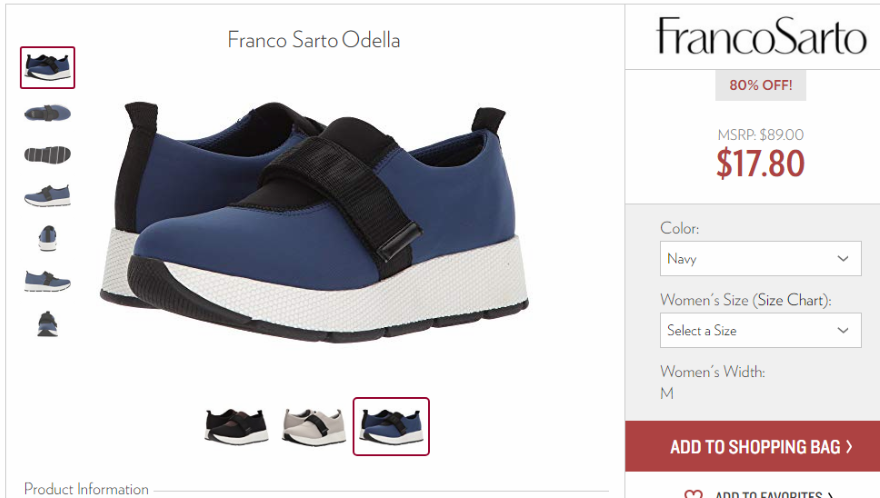Select the navy color swatch shoe
Image resolution: width=880 pixels, height=498 pixels.
click(x=391, y=427)
